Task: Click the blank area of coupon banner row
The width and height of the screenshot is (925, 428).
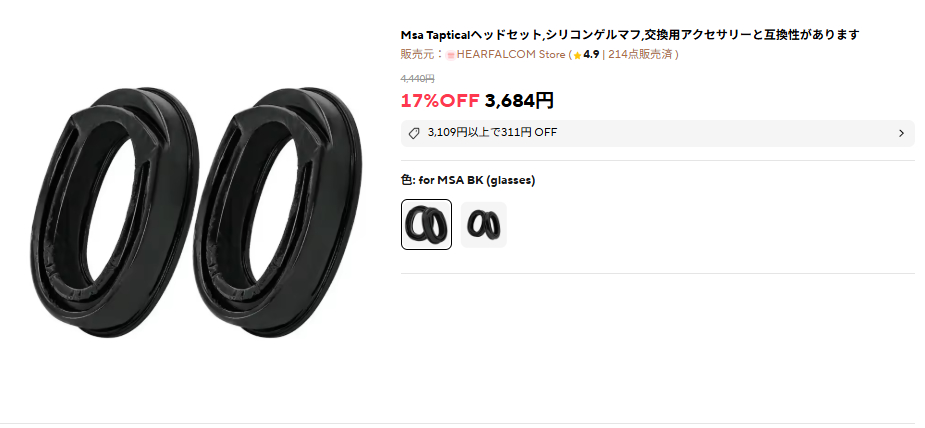Action: coord(726,133)
